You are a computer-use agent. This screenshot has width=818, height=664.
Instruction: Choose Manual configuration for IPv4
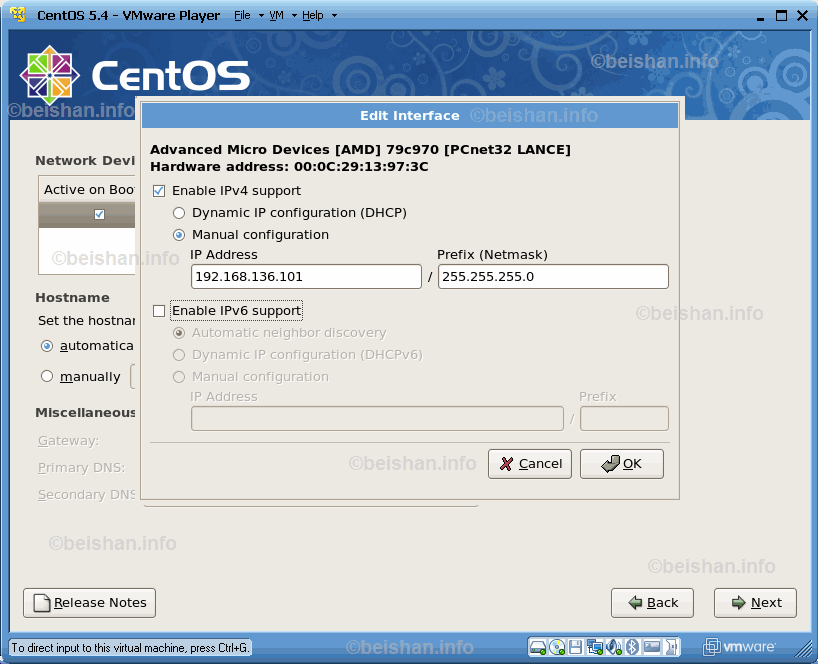click(179, 235)
